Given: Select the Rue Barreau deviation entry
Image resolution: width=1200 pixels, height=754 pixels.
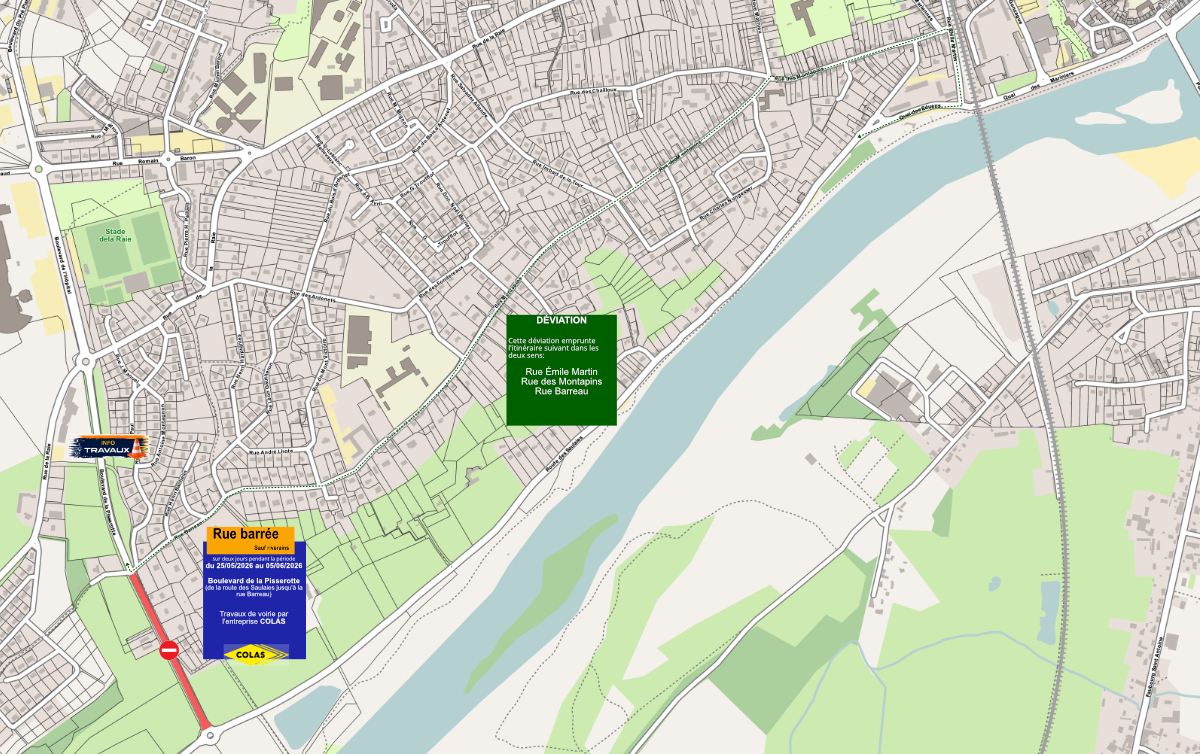Looking at the screenshot, I should point(561,391).
